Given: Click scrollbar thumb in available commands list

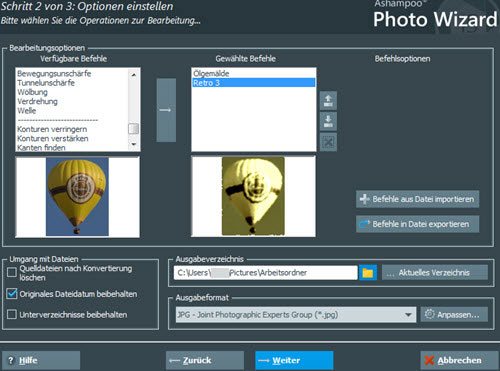Looking at the screenshot, I should pos(134,128).
